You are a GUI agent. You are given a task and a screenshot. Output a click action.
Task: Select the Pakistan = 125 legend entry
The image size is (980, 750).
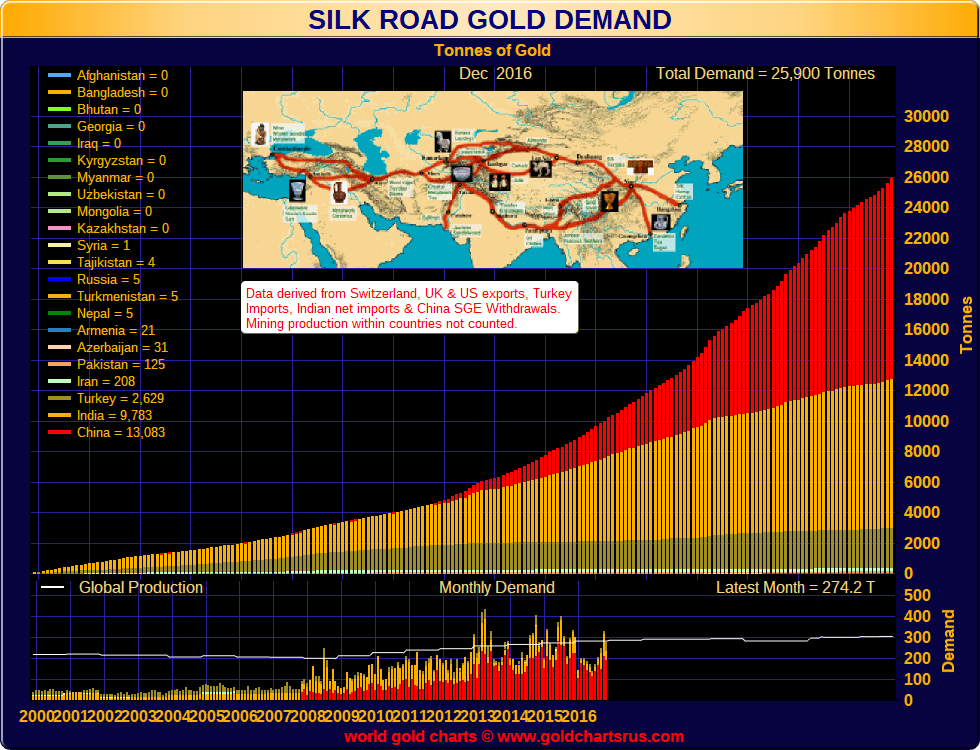pos(121,364)
